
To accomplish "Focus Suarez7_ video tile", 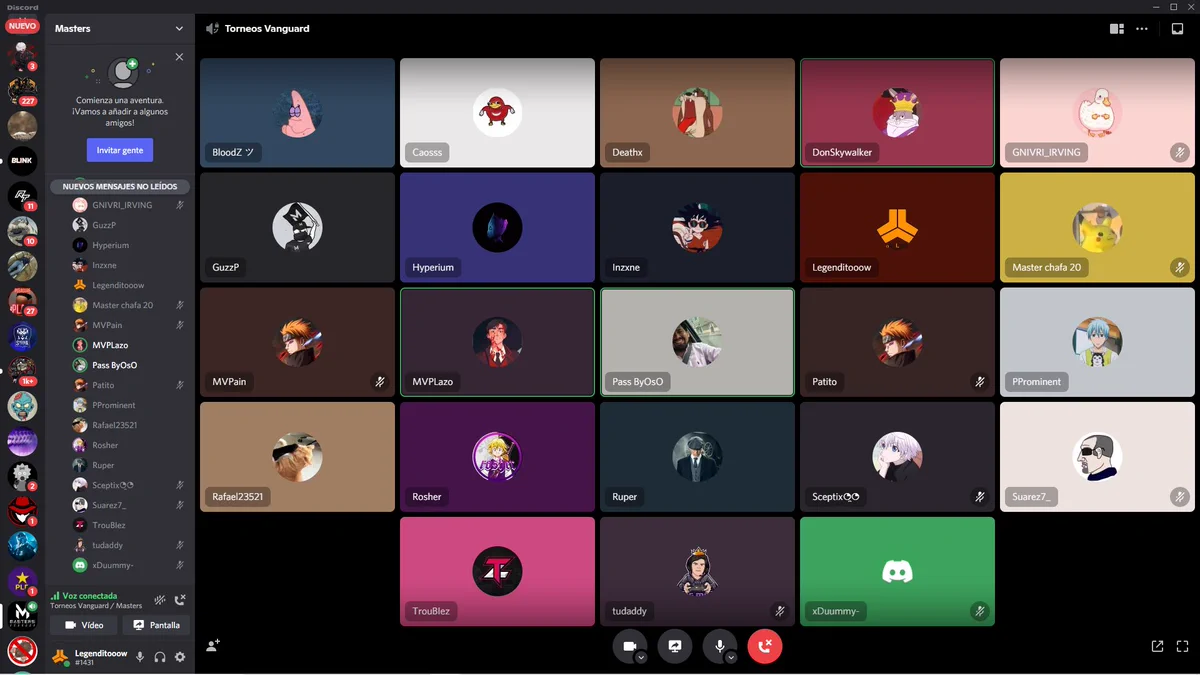I will [x=1097, y=457].
